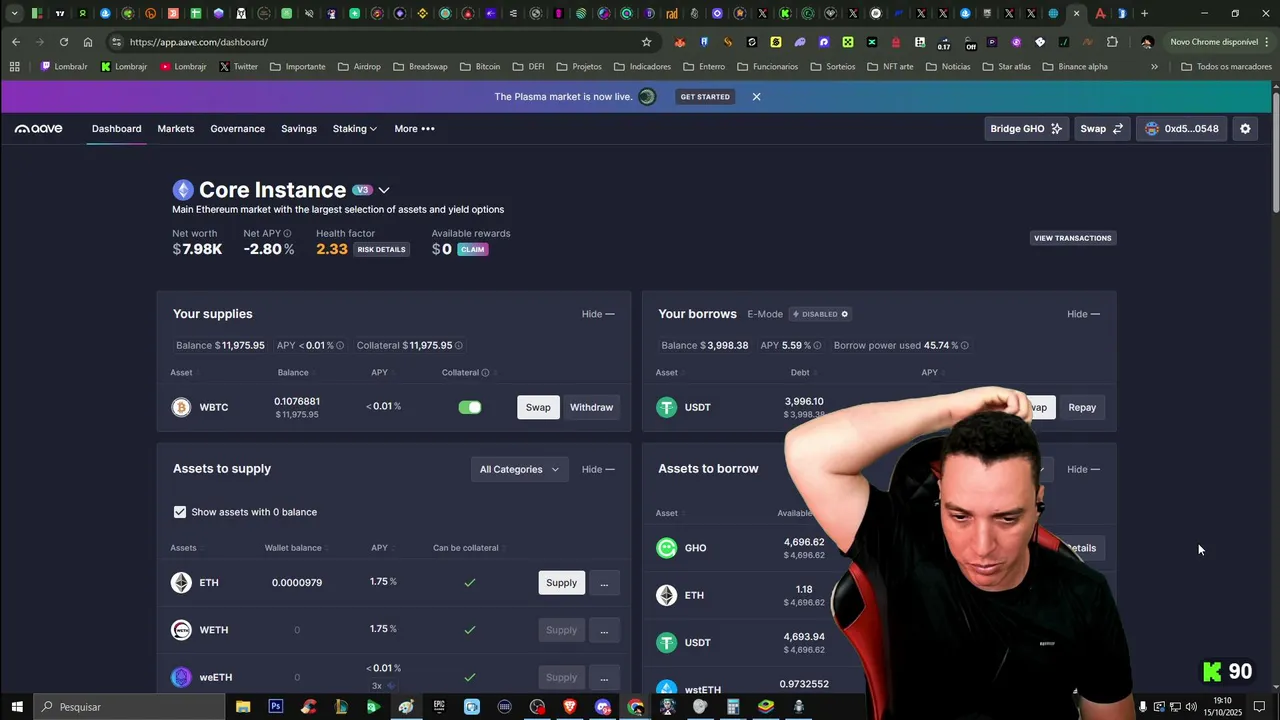Click the Pesquisar taskbar search box

[128, 707]
